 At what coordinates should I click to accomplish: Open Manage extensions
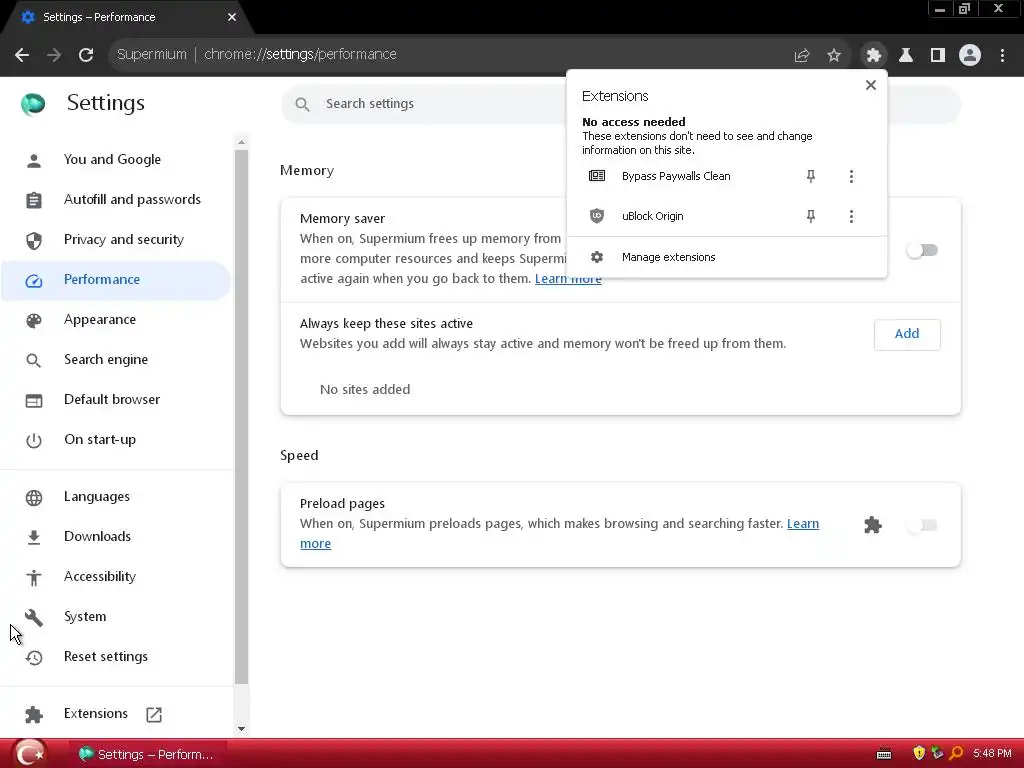coord(726,257)
